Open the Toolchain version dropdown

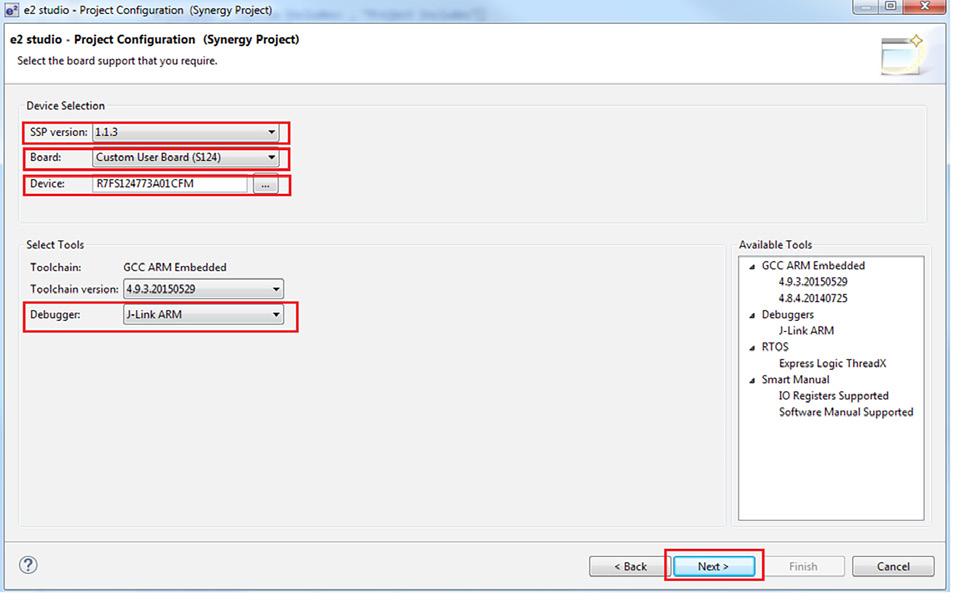coord(203,288)
